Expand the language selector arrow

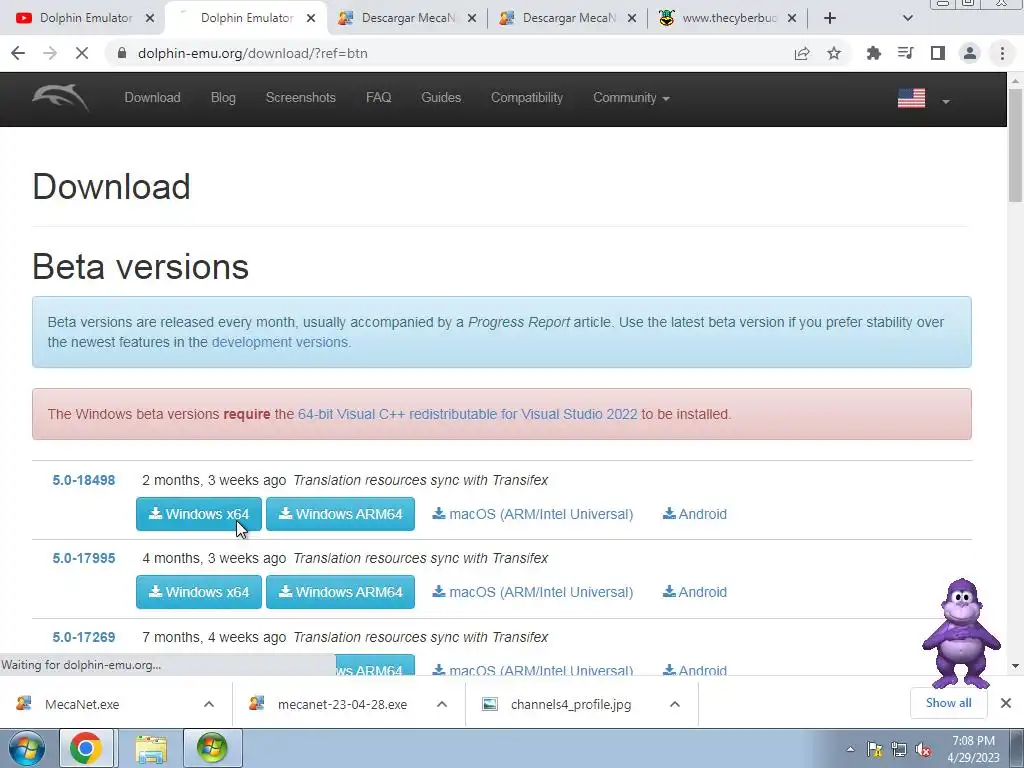[x=945, y=101]
